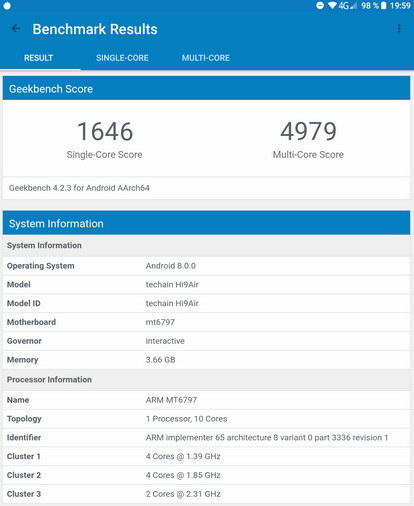This screenshot has width=414, height=506.
Task: Tap the do-not-disturb status icon
Action: pos(320,5)
